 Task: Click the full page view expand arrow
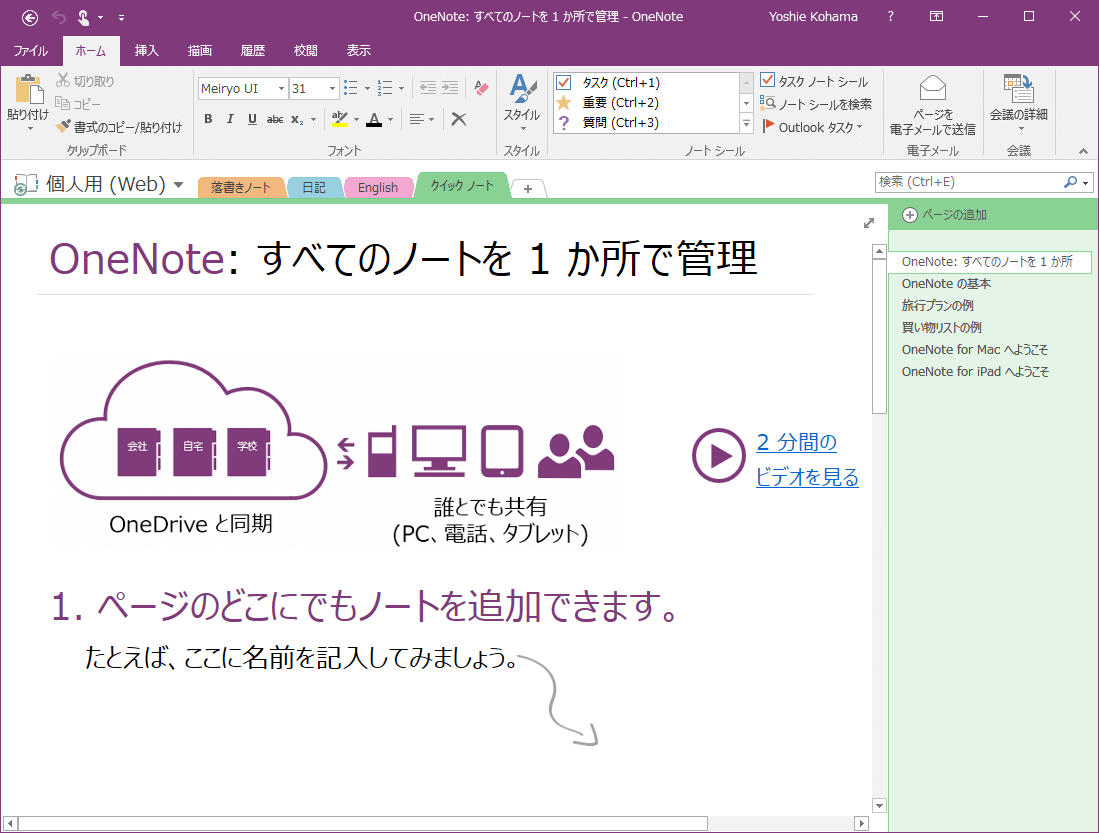coord(869,223)
